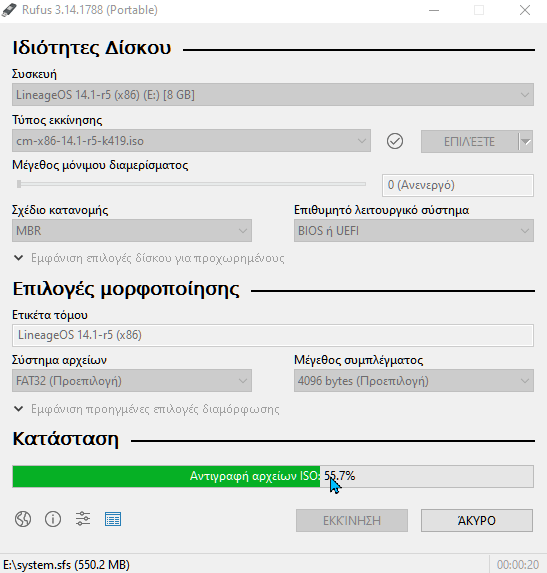The height and width of the screenshot is (573, 547).
Task: Open the BIOS ή UEFI target dropdown
Action: [x=414, y=231]
